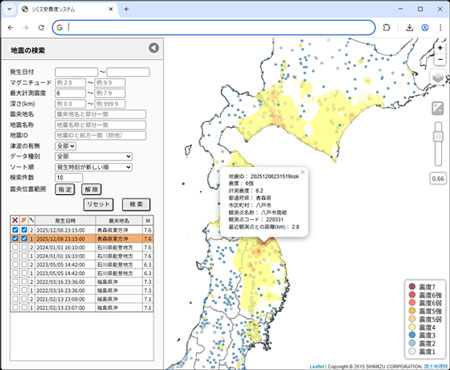Viewport: 450px width, 370px height.
Task: Open a new browser tab
Action: tap(126, 9)
